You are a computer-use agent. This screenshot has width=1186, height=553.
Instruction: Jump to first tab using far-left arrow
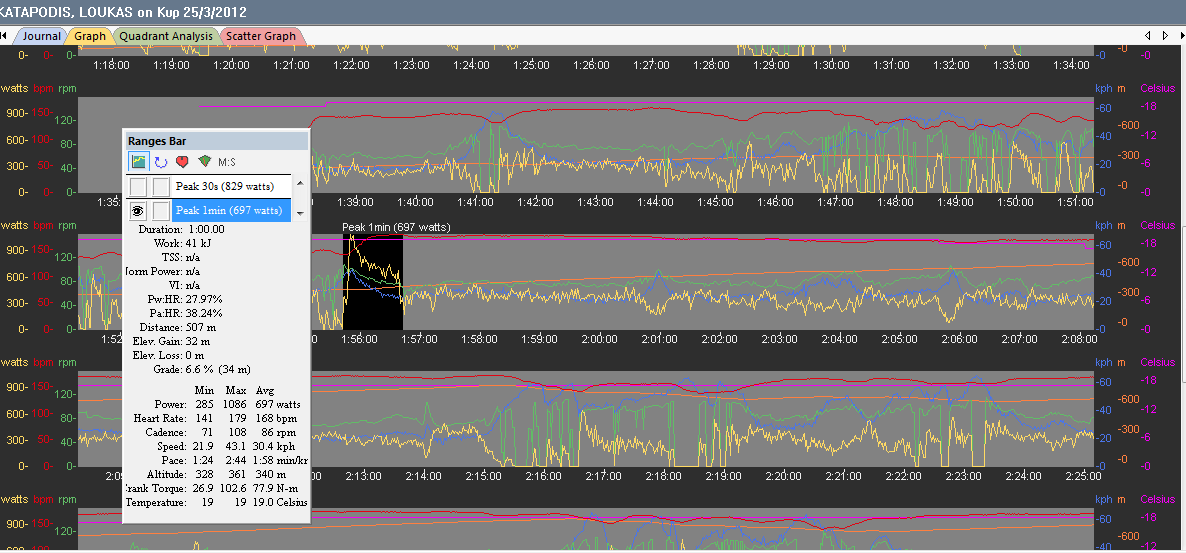pyautogui.click(x=4, y=36)
